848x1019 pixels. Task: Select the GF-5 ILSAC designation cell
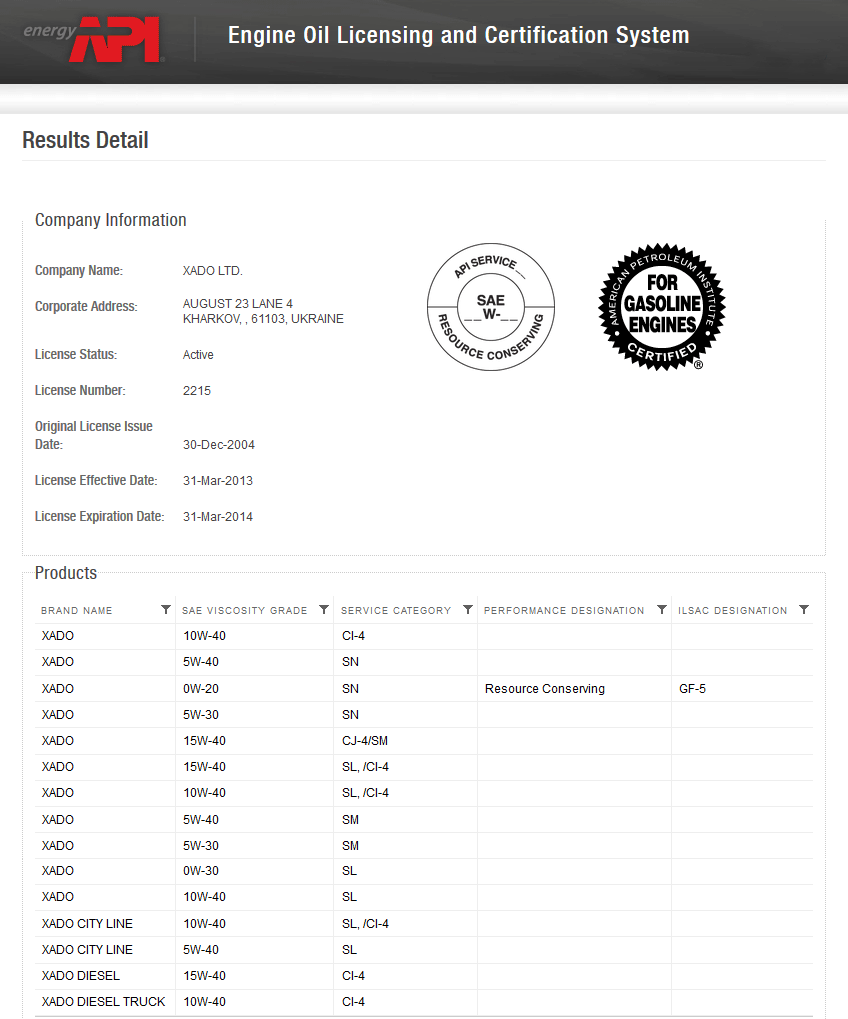(x=692, y=689)
